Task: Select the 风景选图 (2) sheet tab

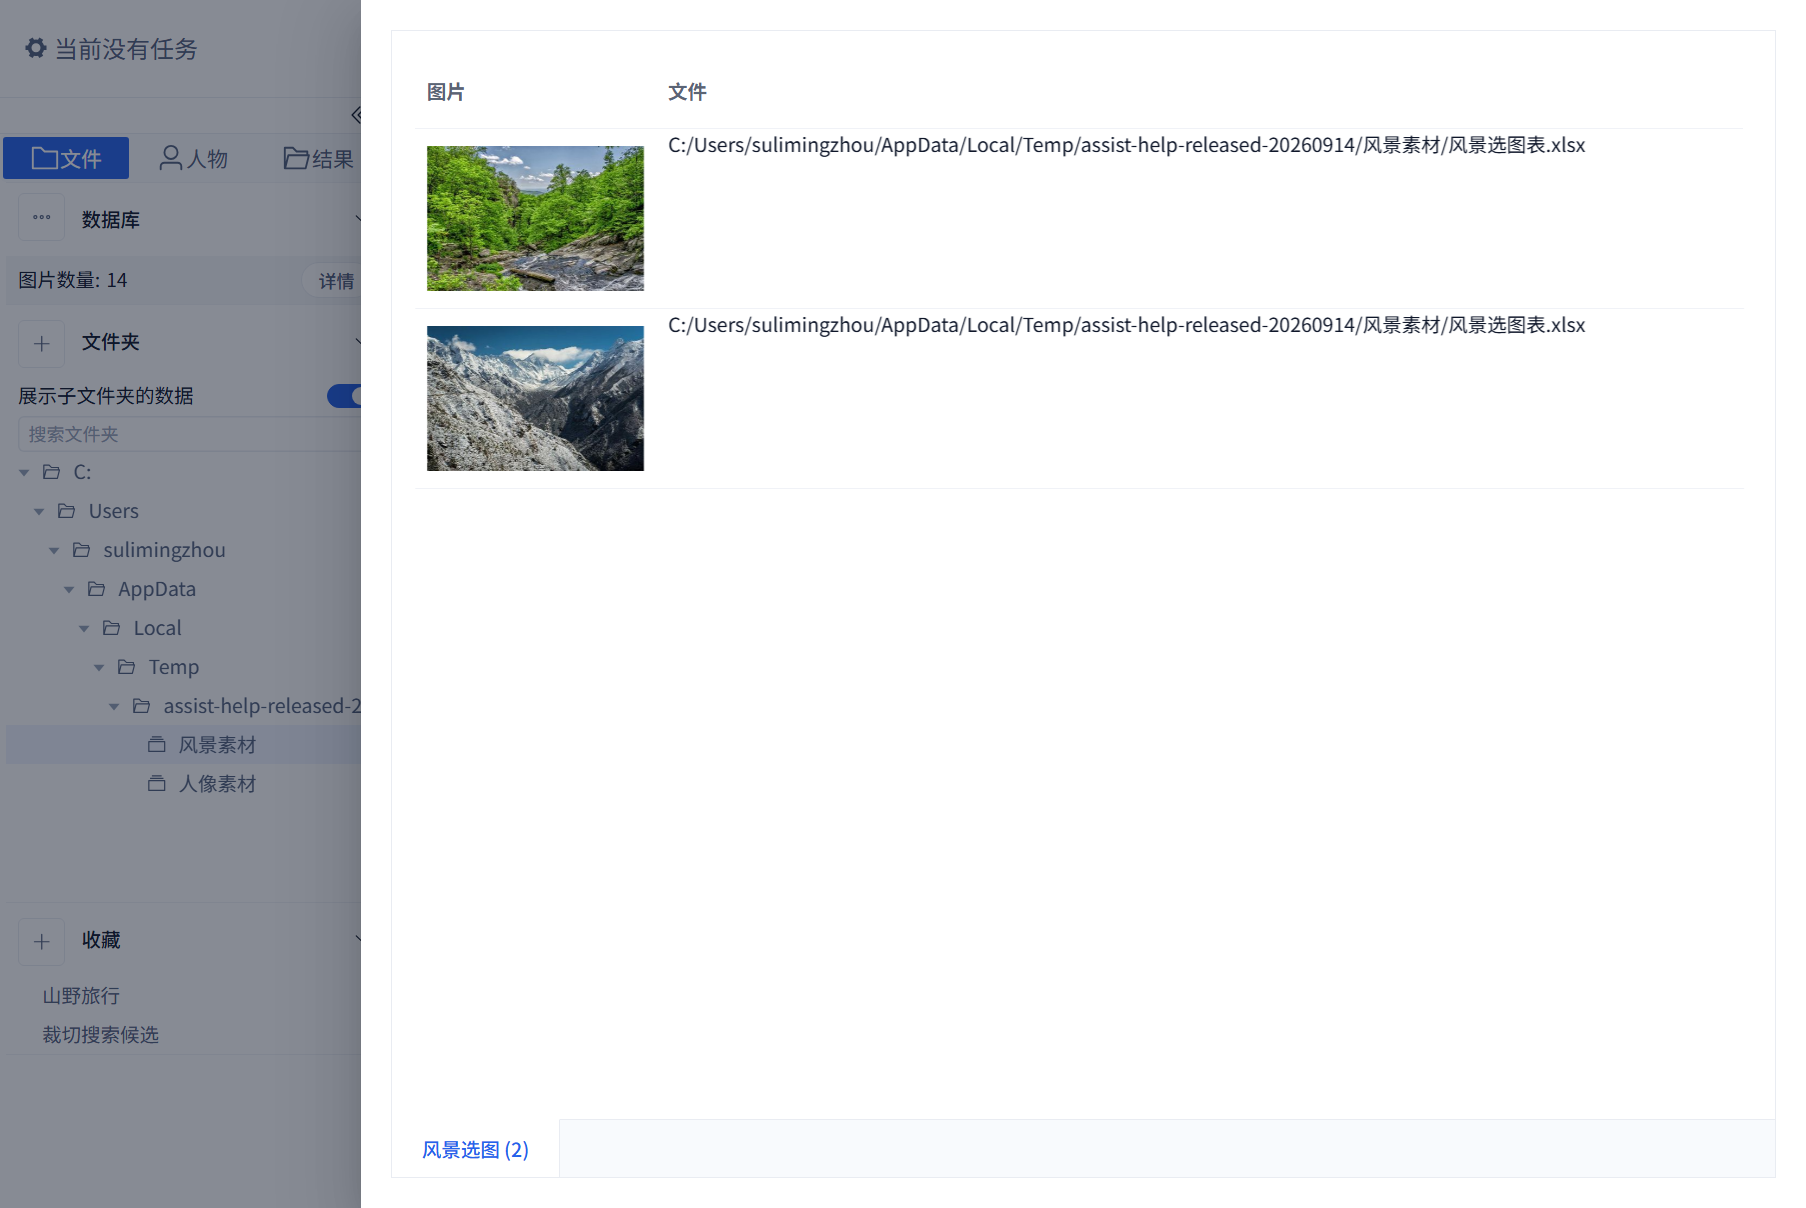Action: (475, 1149)
